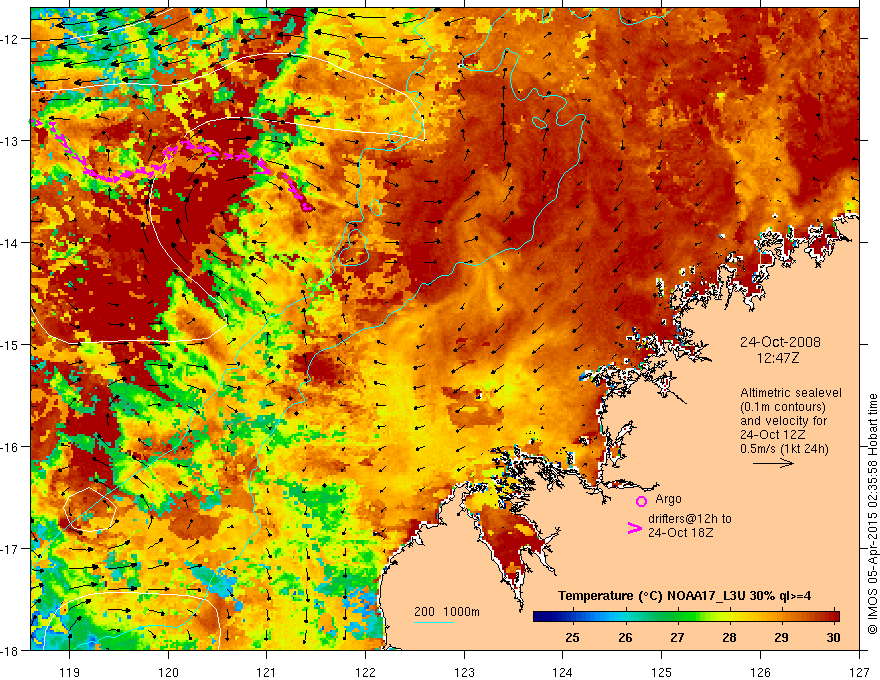Click the color bar label '26'
Image resolution: width=880 pixels, height=680 pixels.
point(625,637)
